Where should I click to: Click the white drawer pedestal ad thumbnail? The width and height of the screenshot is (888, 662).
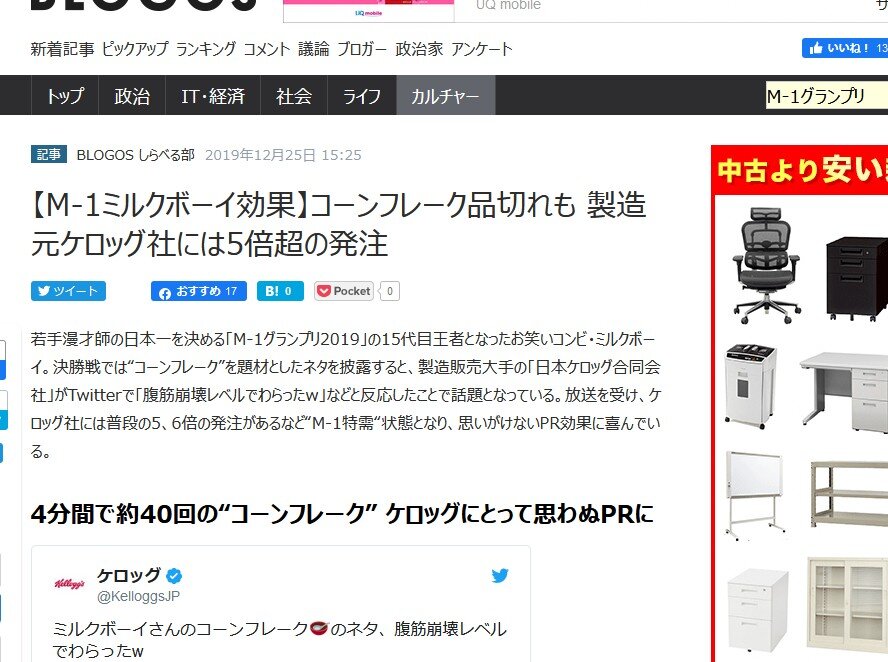pyautogui.click(x=758, y=610)
